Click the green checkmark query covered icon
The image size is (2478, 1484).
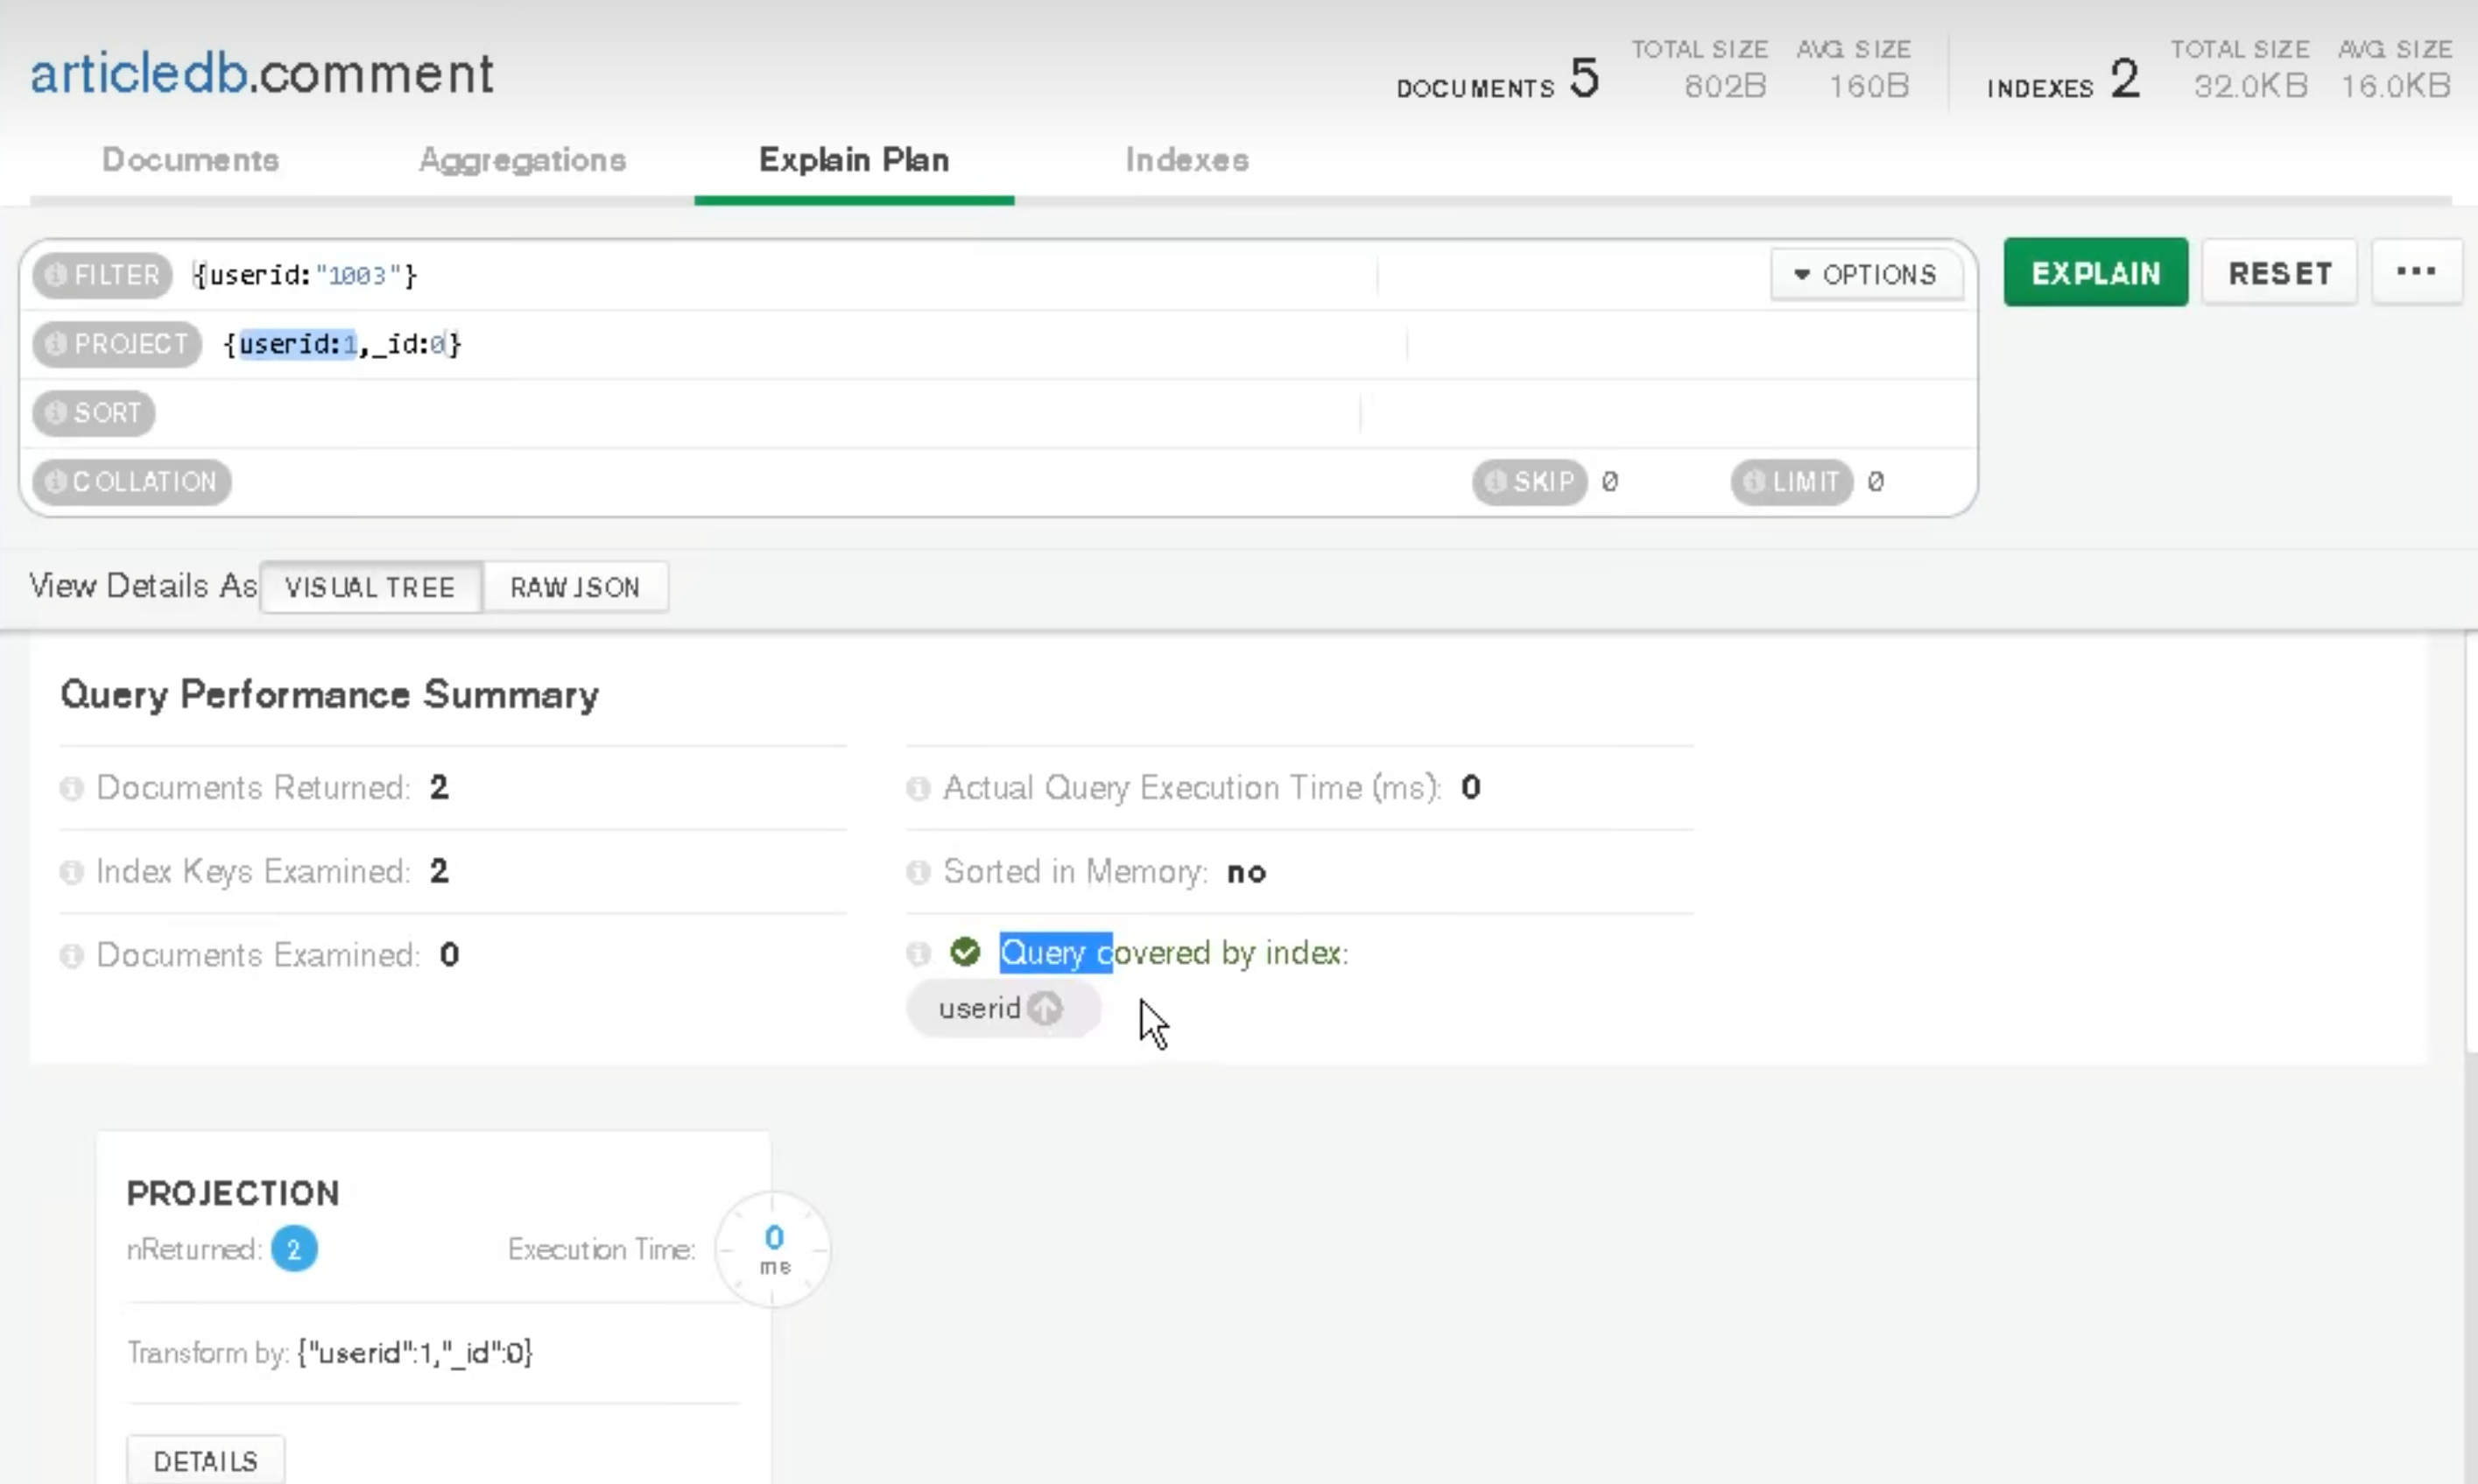965,952
